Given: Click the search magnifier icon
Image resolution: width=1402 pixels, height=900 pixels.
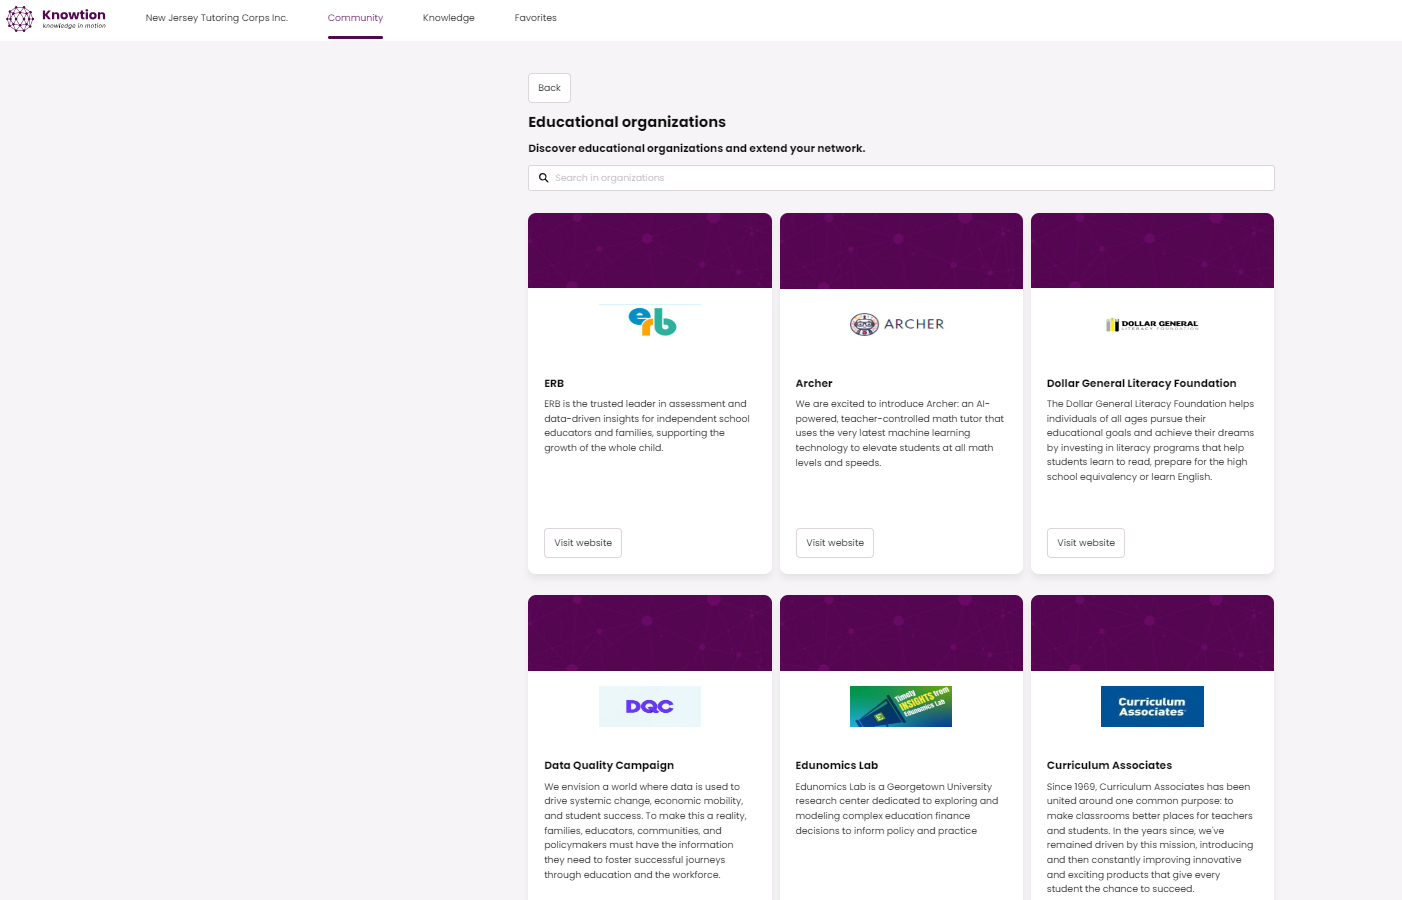Looking at the screenshot, I should 544,178.
